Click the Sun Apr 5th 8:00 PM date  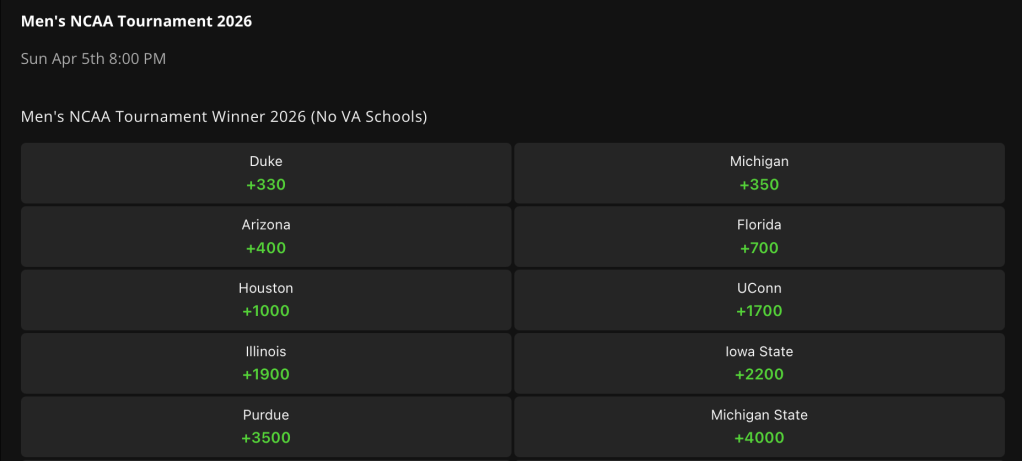[93, 59]
